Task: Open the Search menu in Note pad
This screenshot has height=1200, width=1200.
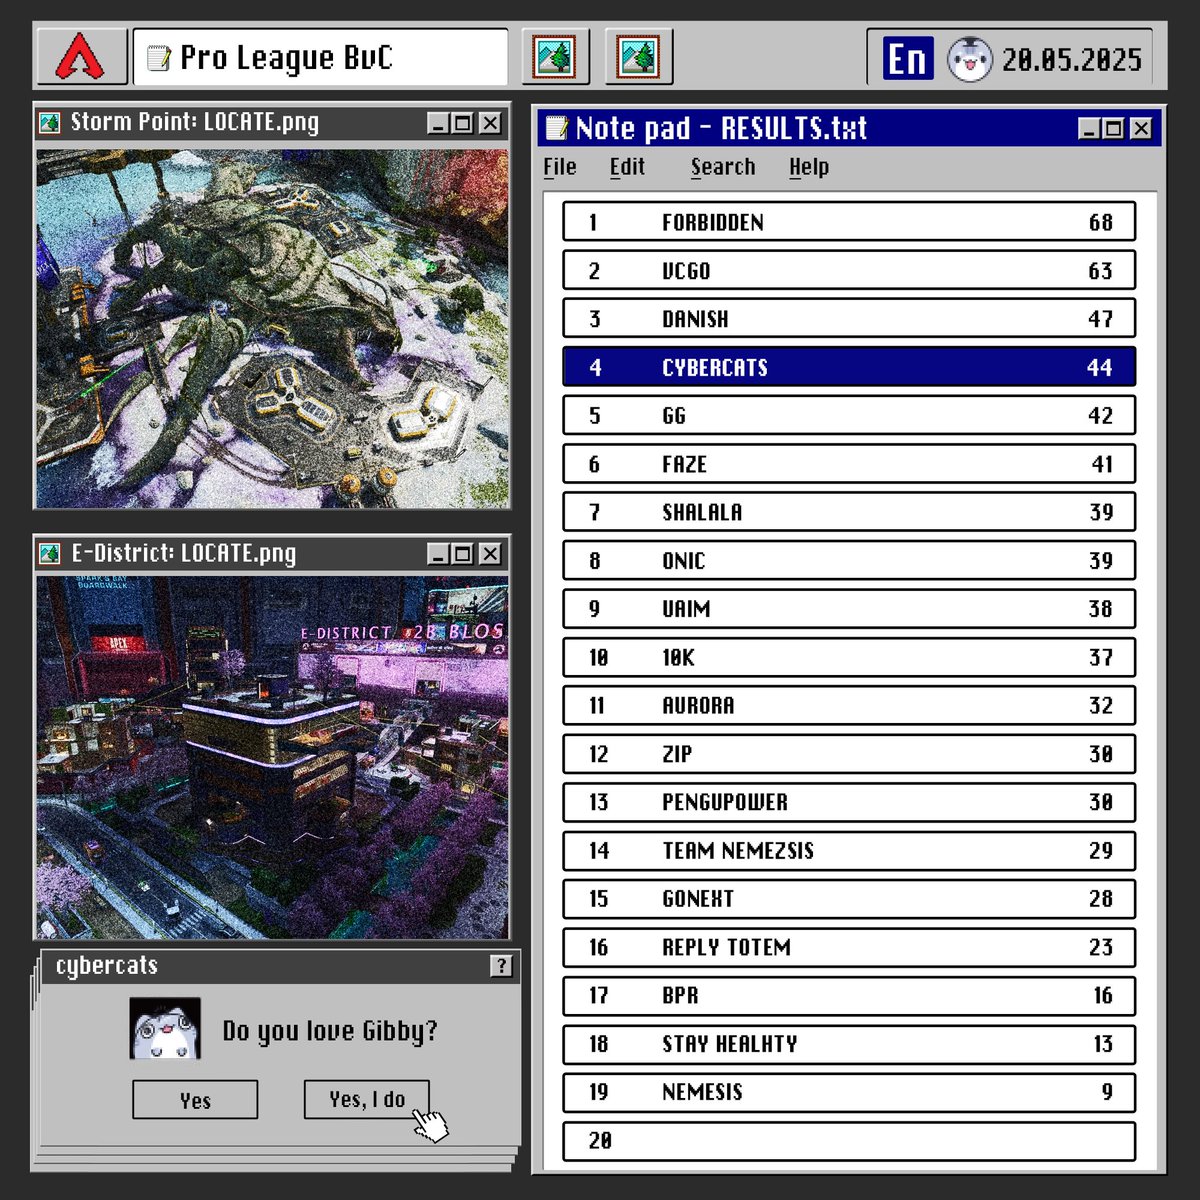Action: point(723,167)
